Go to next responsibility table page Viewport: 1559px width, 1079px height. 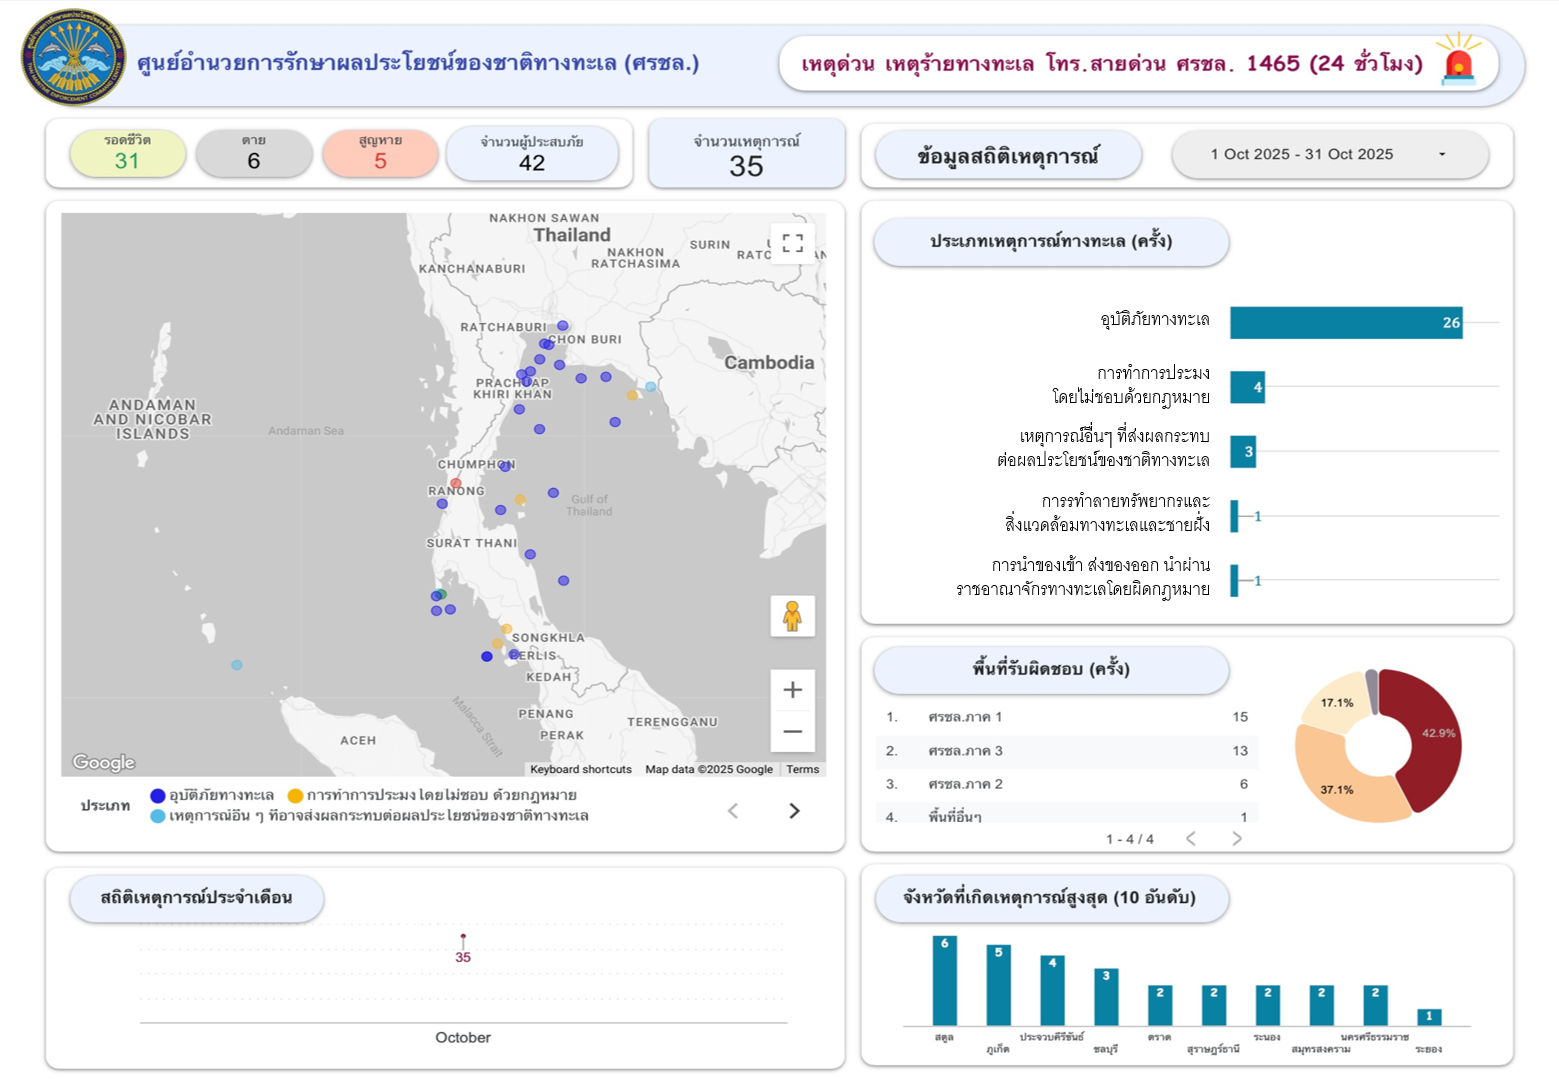click(x=1237, y=839)
